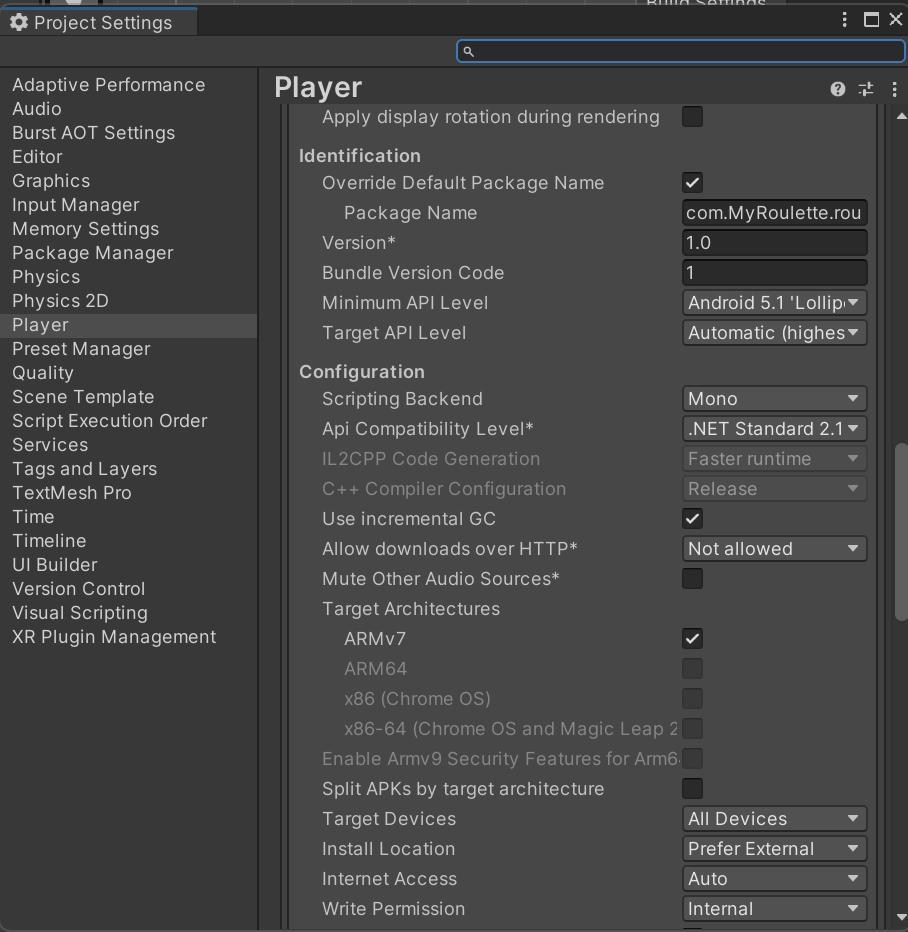Open XR Plugin Management settings
The width and height of the screenshot is (908, 932).
point(114,637)
